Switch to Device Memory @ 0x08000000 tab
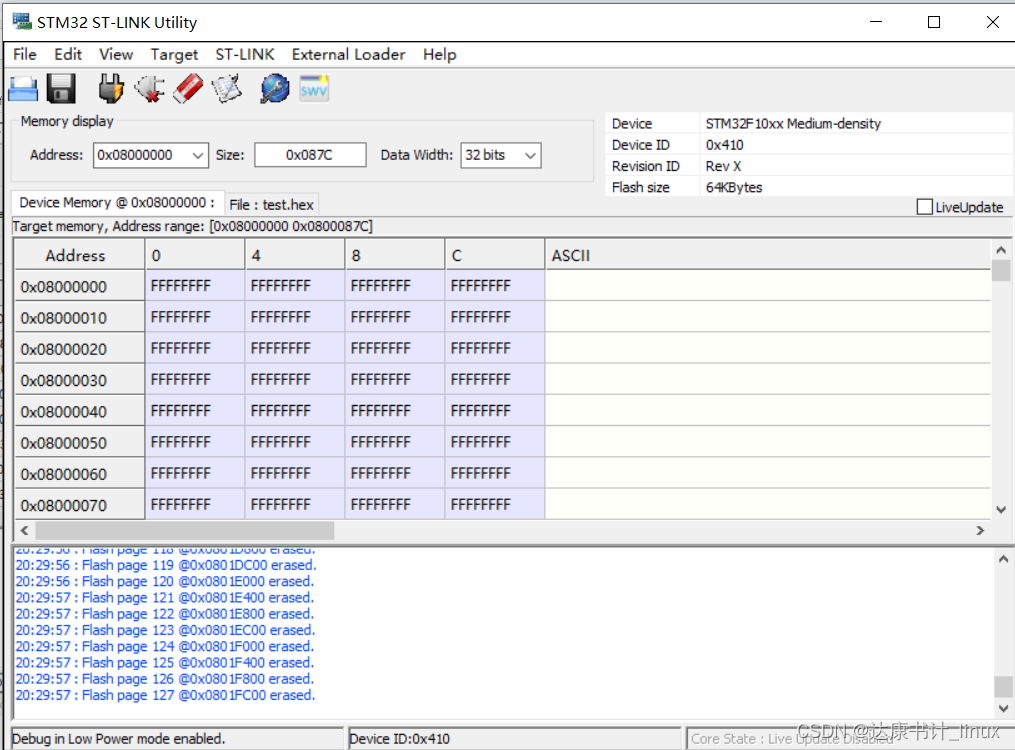Image resolution: width=1015 pixels, height=750 pixels. pos(117,203)
